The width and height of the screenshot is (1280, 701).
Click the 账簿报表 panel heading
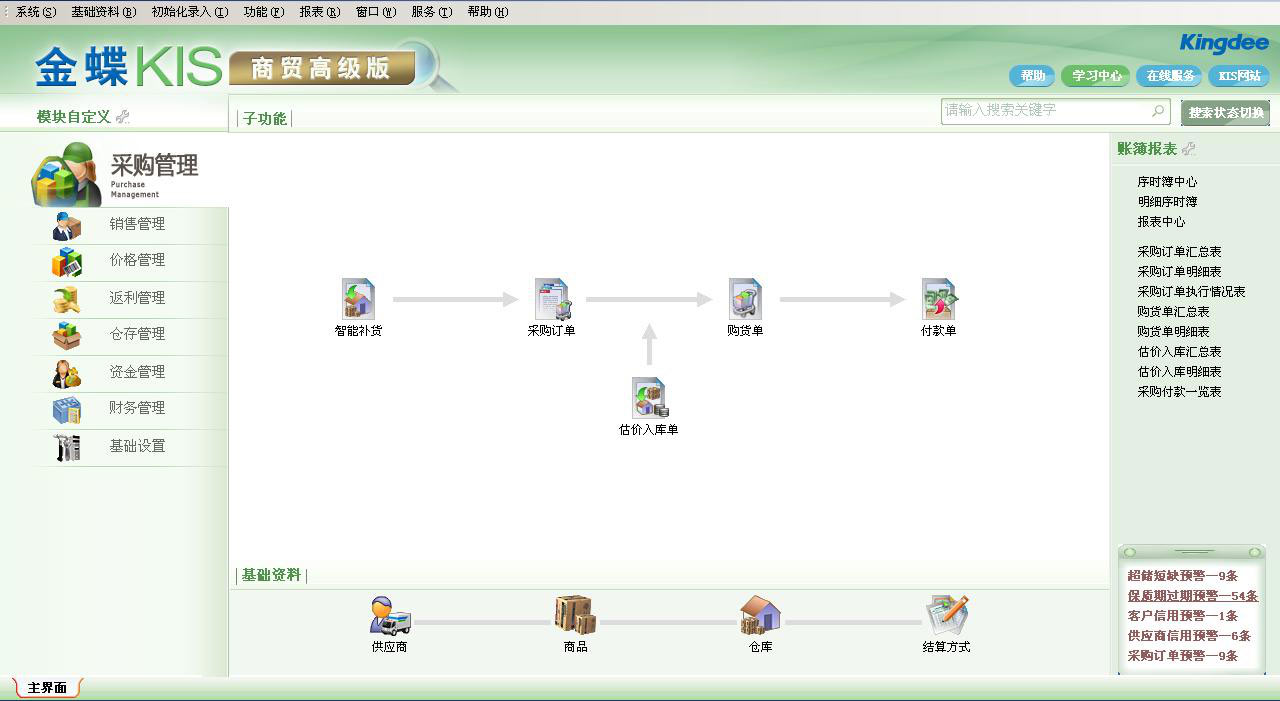click(1147, 149)
